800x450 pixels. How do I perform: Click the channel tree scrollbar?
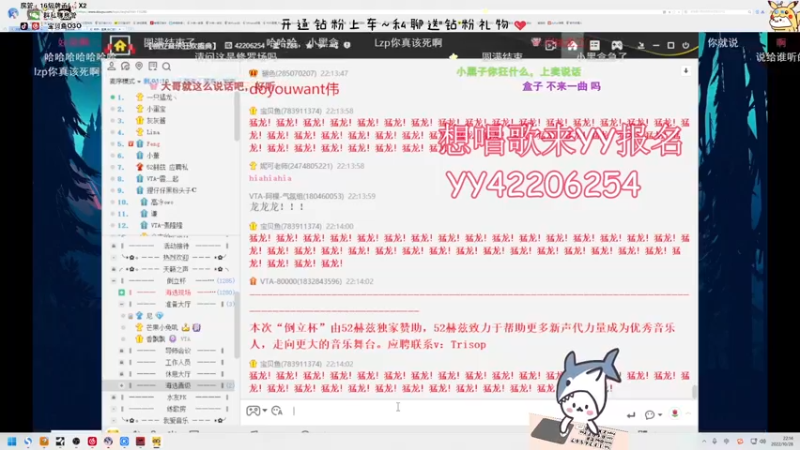[x=237, y=327]
